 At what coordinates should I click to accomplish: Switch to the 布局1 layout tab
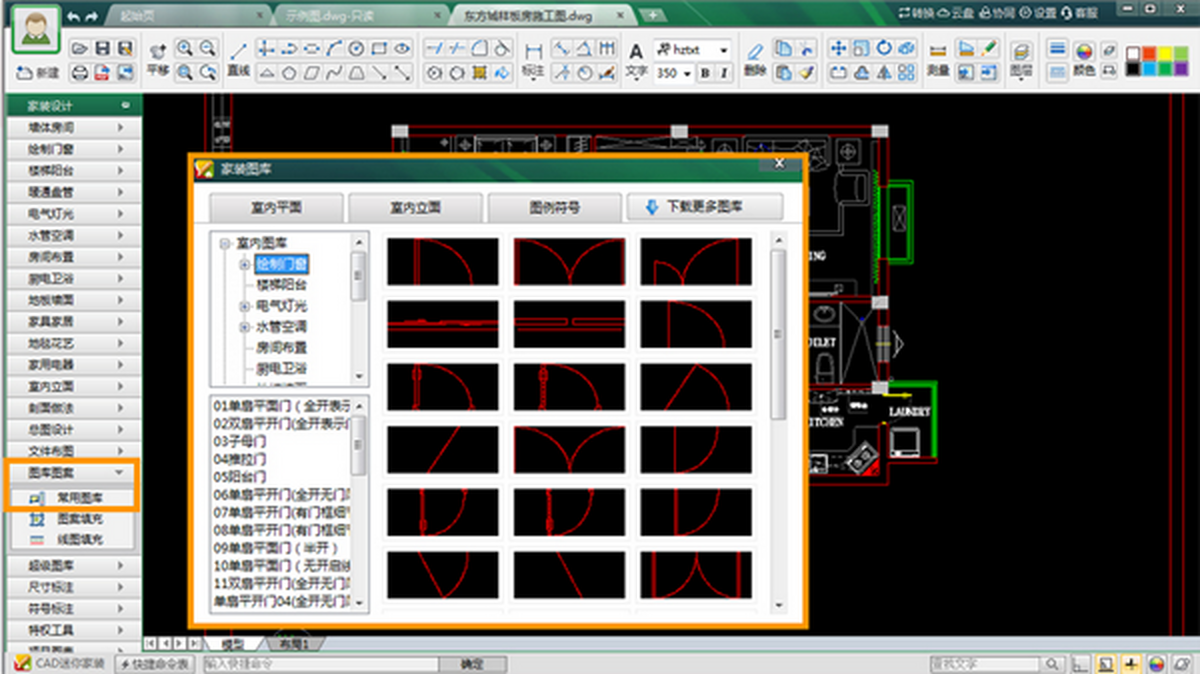292,644
